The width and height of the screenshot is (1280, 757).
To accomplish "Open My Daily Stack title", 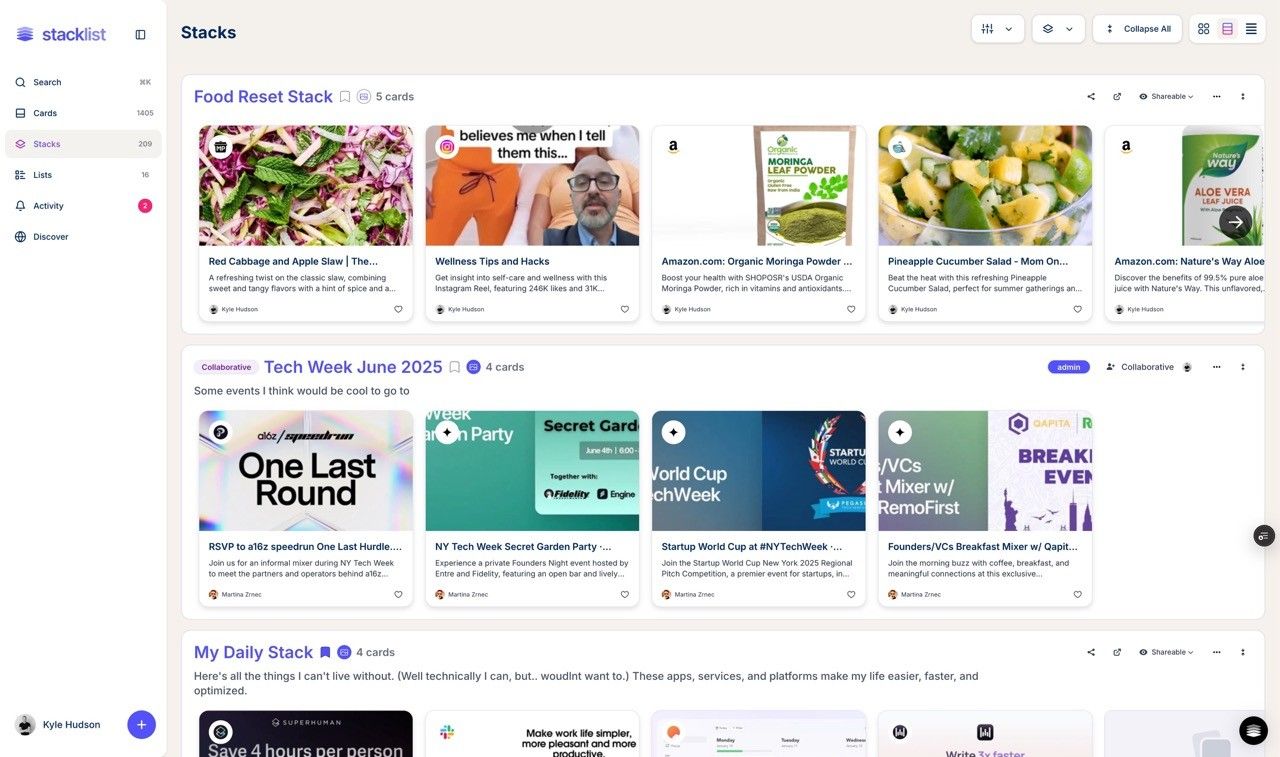I will (253, 652).
